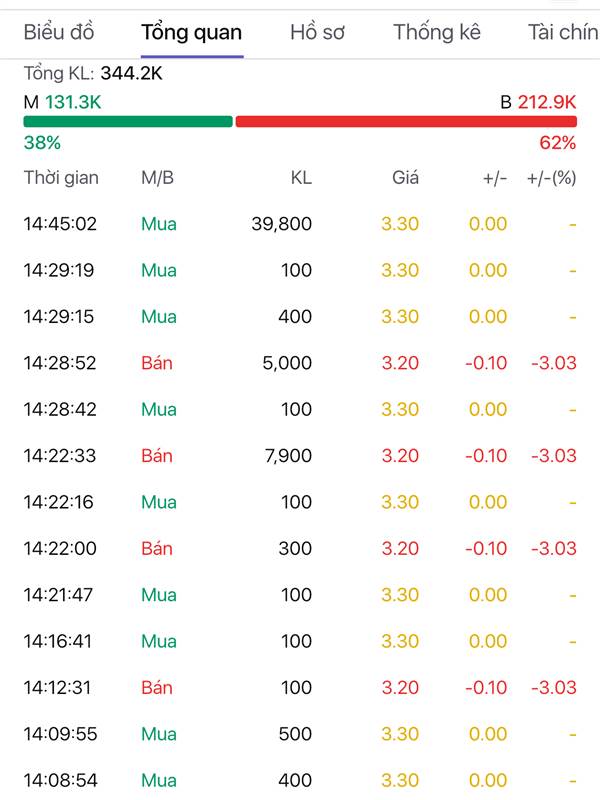Screen dimensions: 600x800
Task: Click the green buy volume bar
Action: [128, 121]
